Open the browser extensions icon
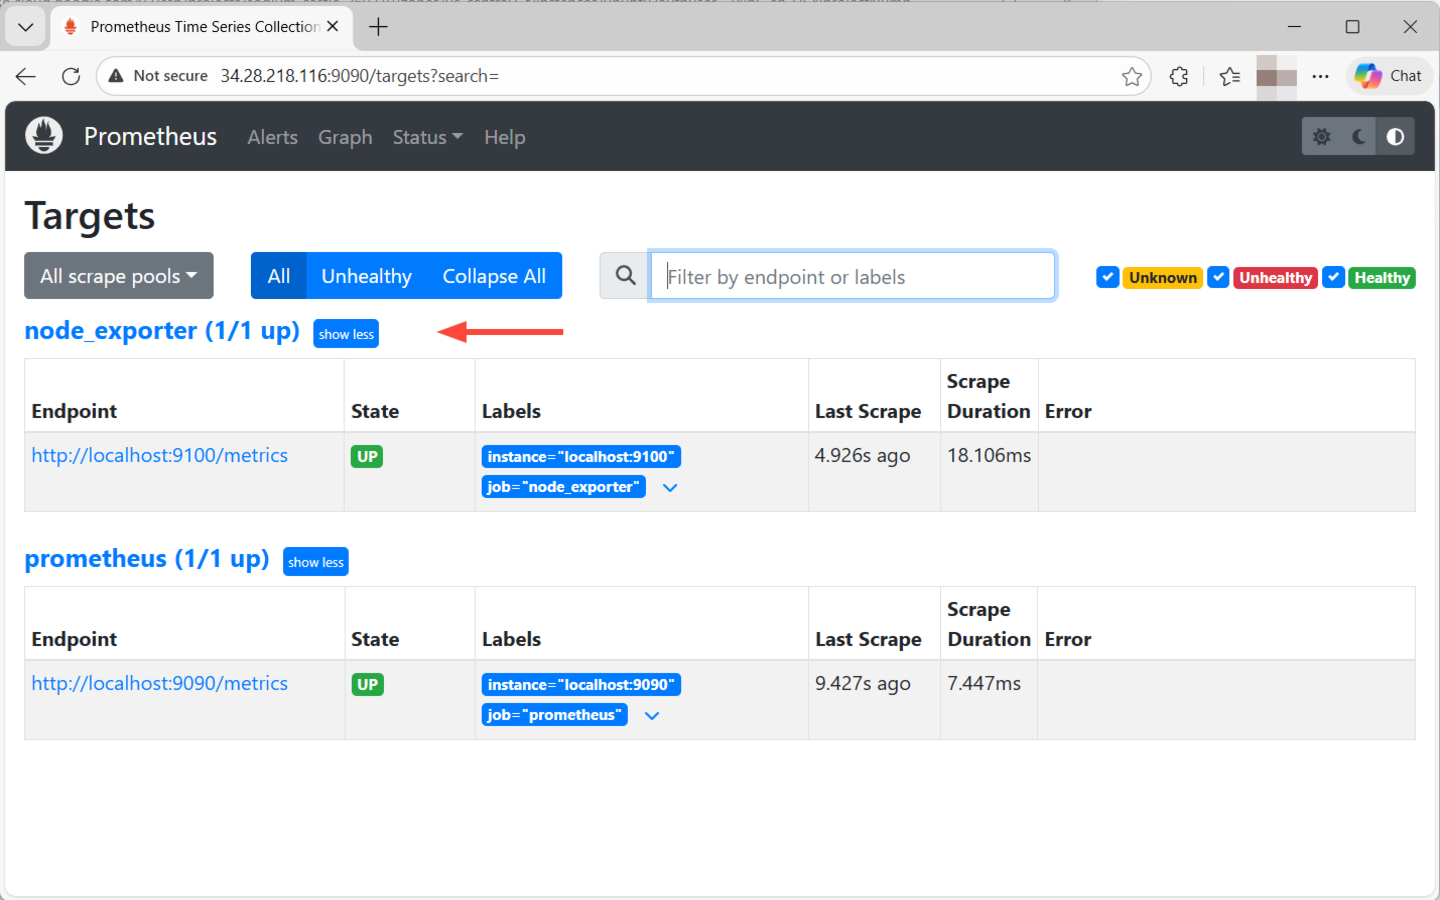Screen dimensions: 1440x900 coord(1179,75)
